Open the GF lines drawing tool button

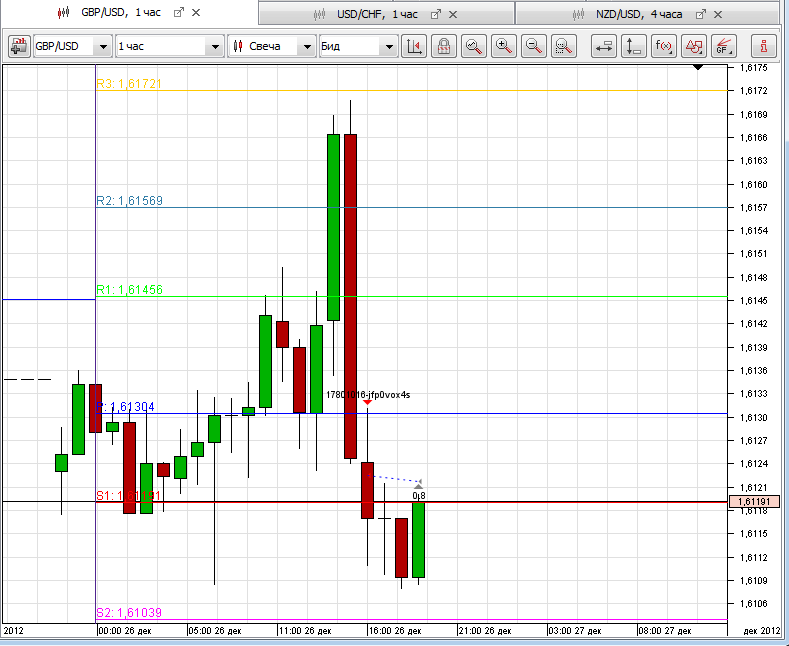724,46
